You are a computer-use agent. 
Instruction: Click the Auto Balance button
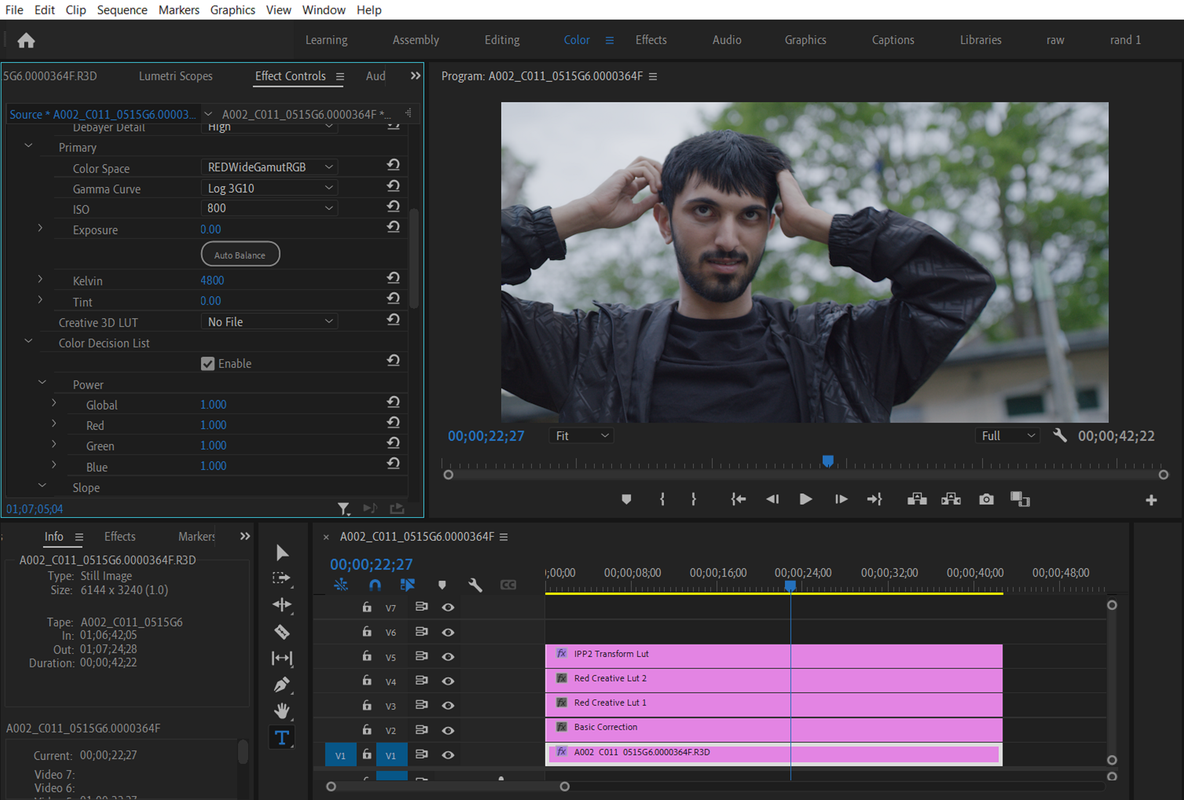tap(240, 255)
